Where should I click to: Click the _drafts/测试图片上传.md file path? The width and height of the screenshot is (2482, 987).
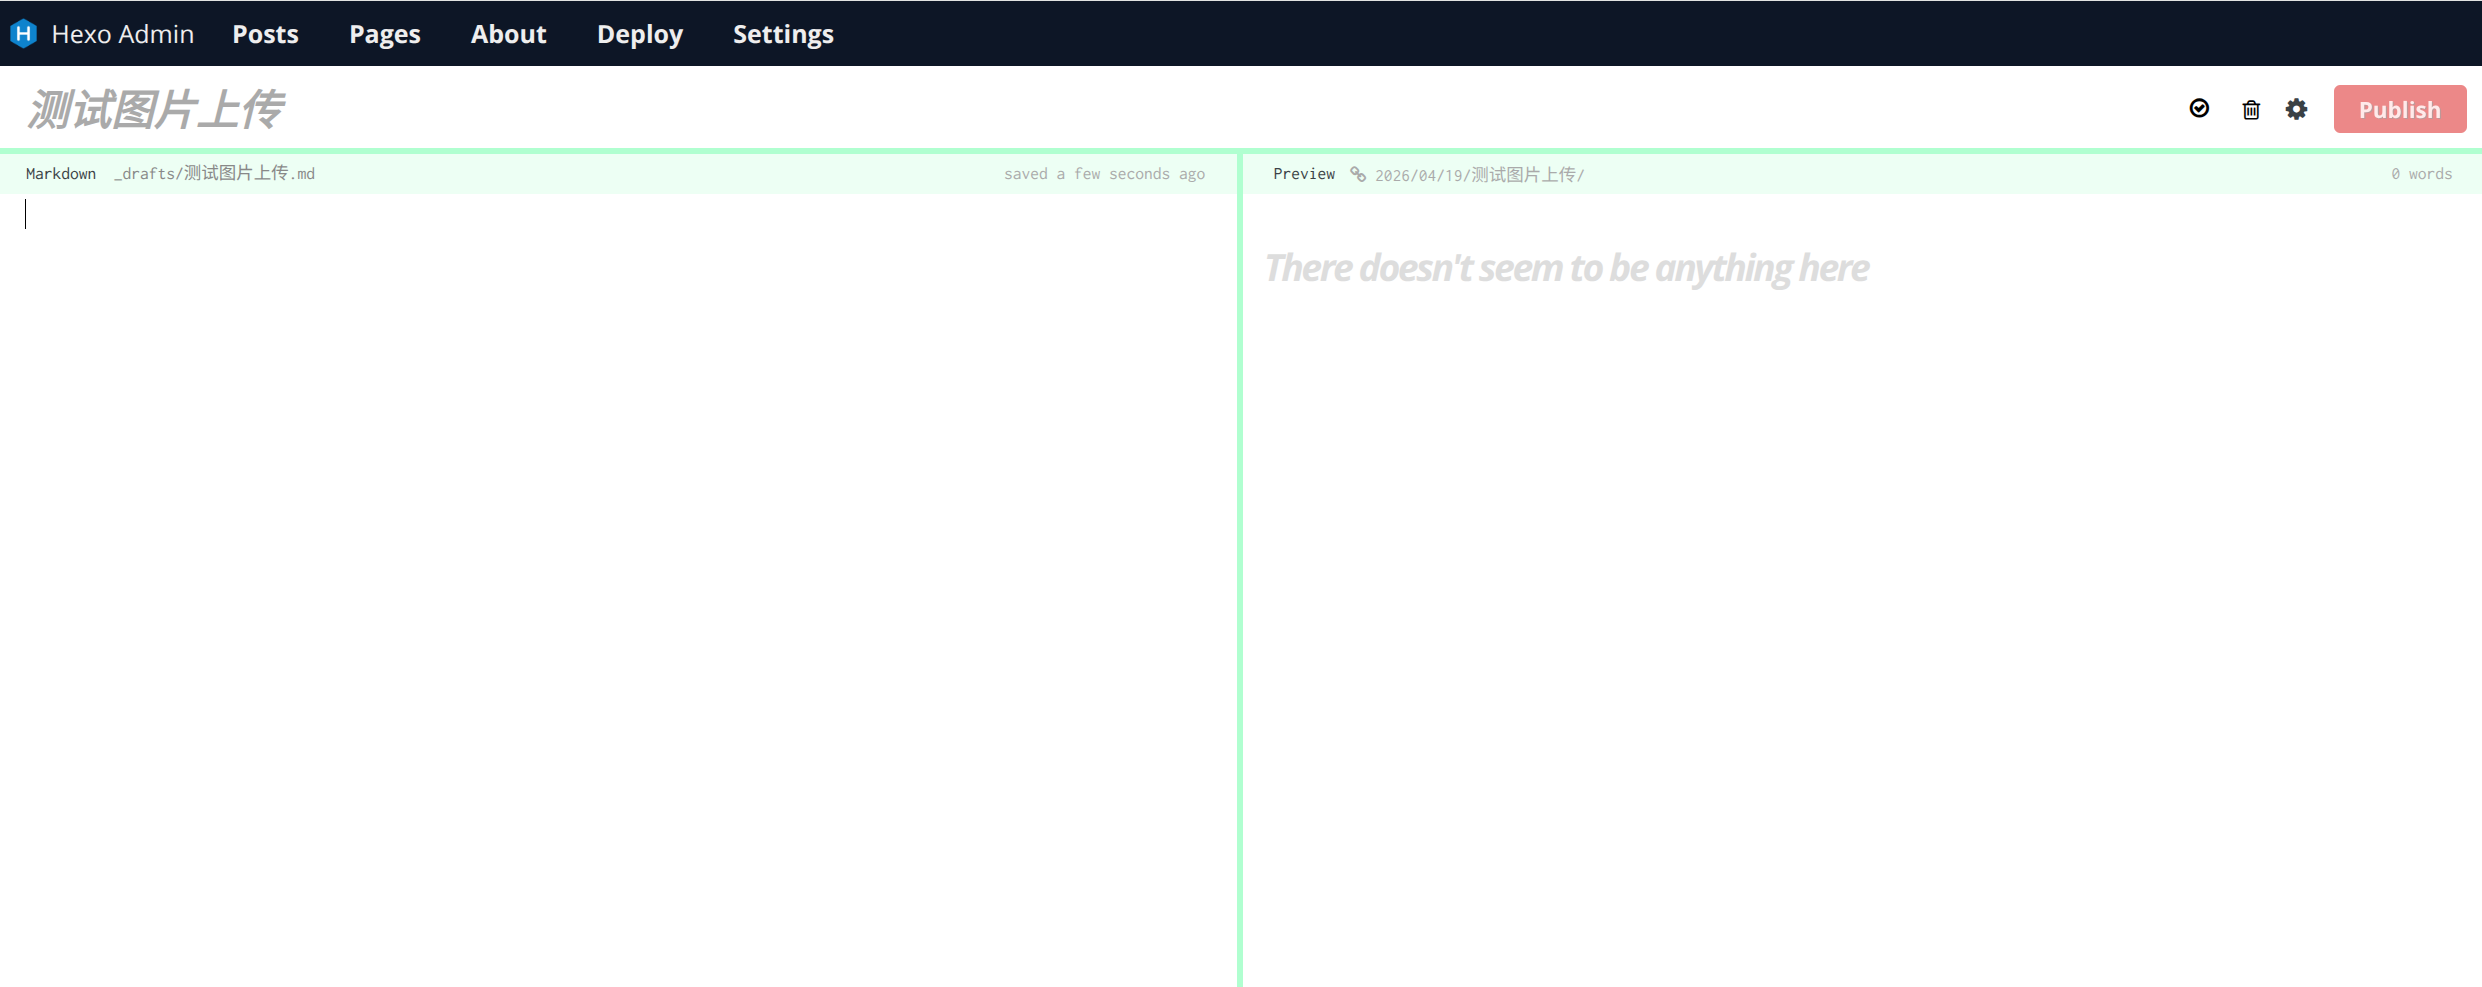(215, 173)
